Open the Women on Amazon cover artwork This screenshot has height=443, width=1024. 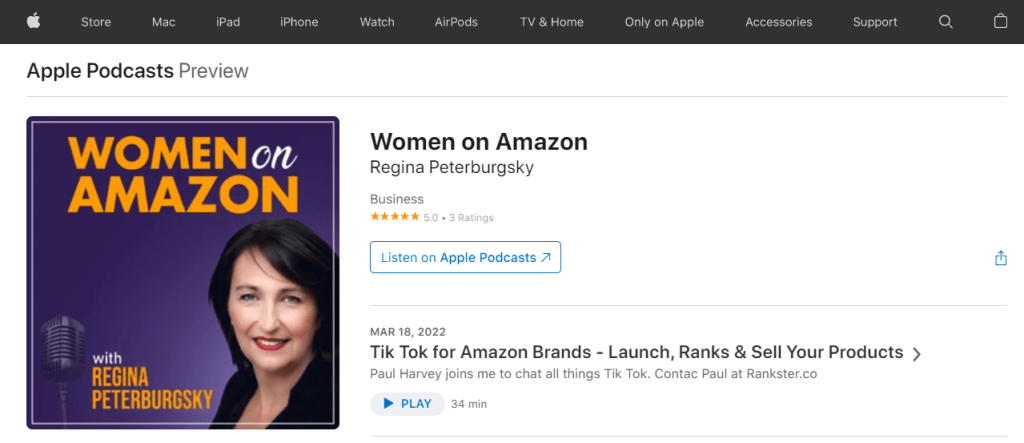point(183,272)
